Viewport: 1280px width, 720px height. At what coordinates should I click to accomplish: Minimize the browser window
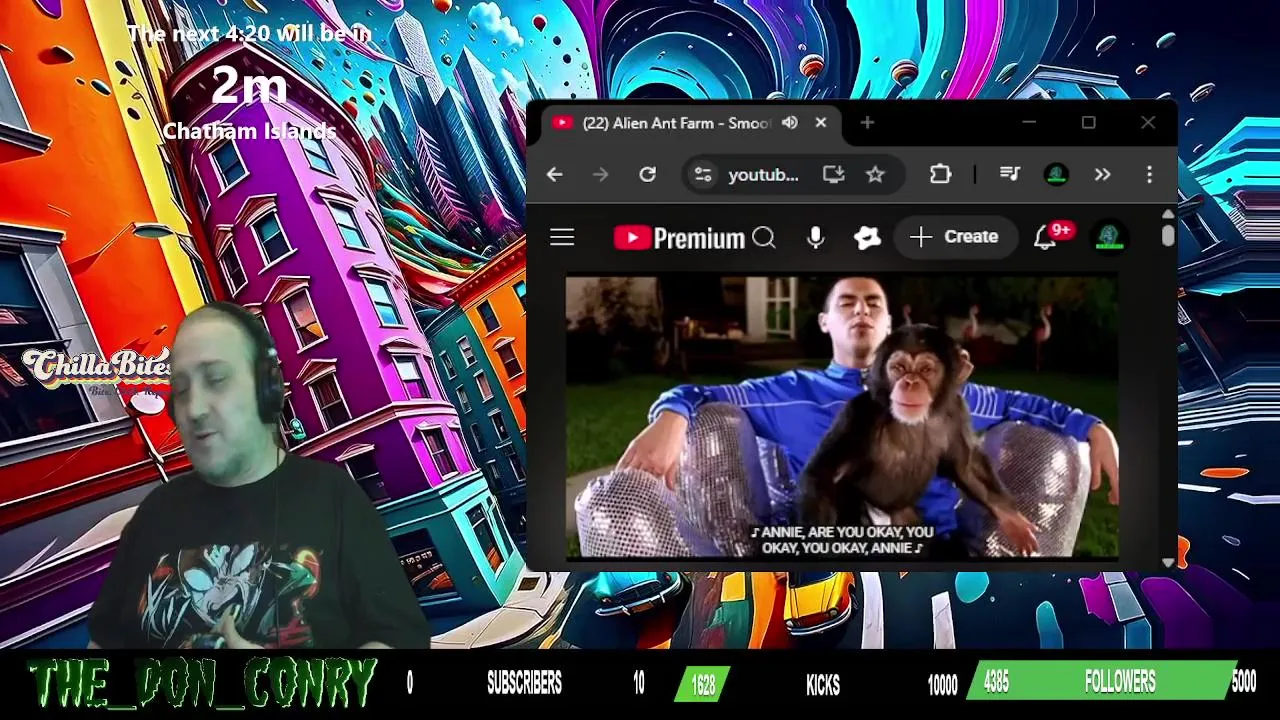[1029, 123]
